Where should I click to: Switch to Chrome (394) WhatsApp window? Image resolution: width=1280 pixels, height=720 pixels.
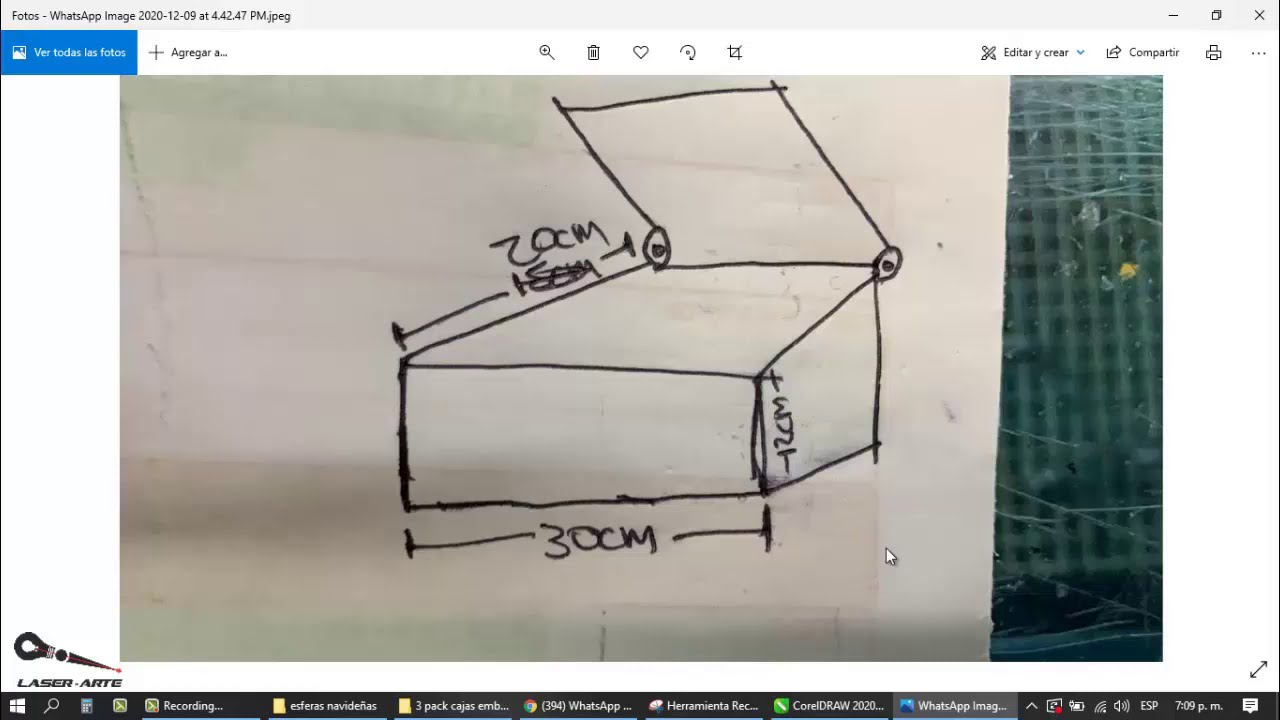(x=578, y=705)
